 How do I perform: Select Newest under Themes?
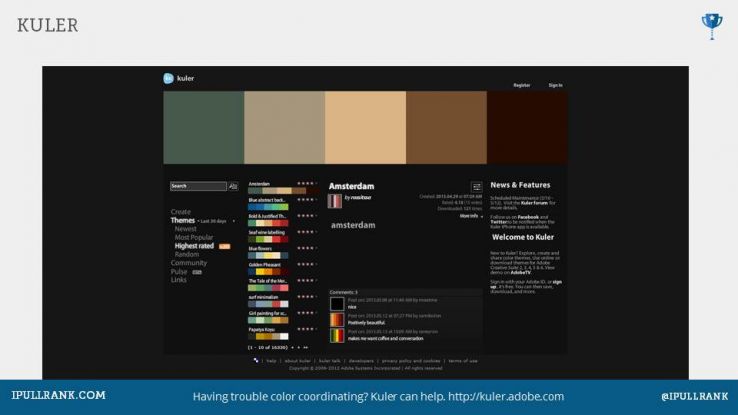pyautogui.click(x=186, y=228)
